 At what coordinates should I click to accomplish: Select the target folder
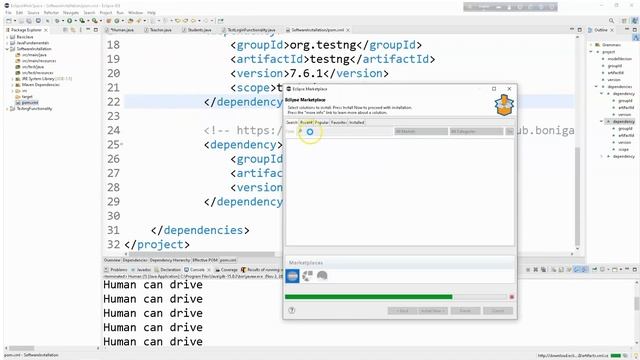click(27, 97)
